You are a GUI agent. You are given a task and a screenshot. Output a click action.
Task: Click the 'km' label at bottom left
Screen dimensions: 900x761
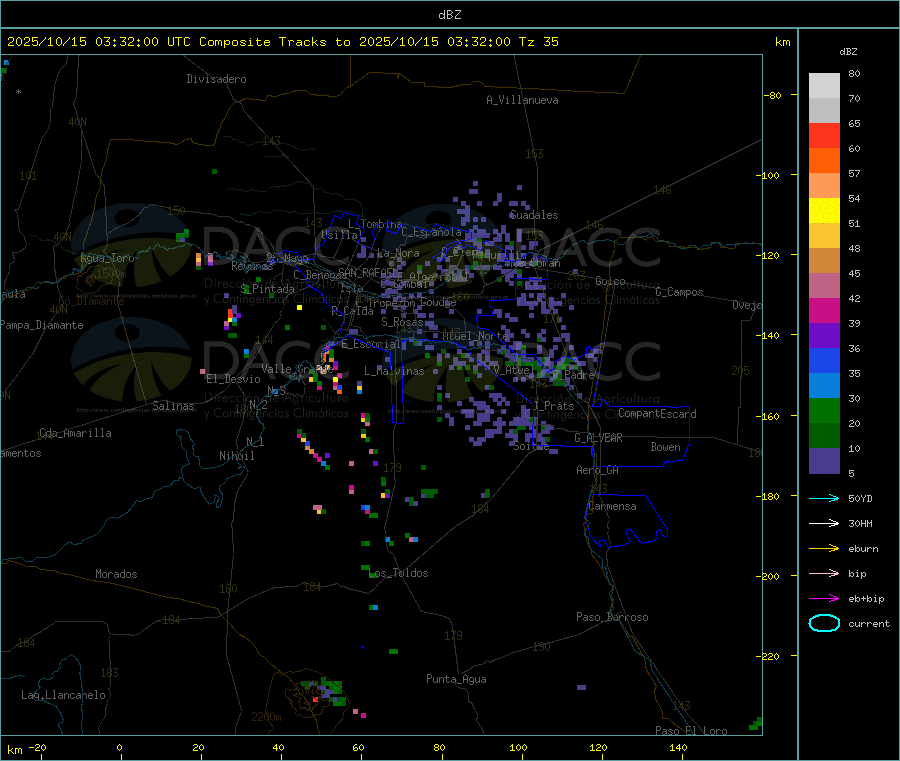click(x=14, y=750)
